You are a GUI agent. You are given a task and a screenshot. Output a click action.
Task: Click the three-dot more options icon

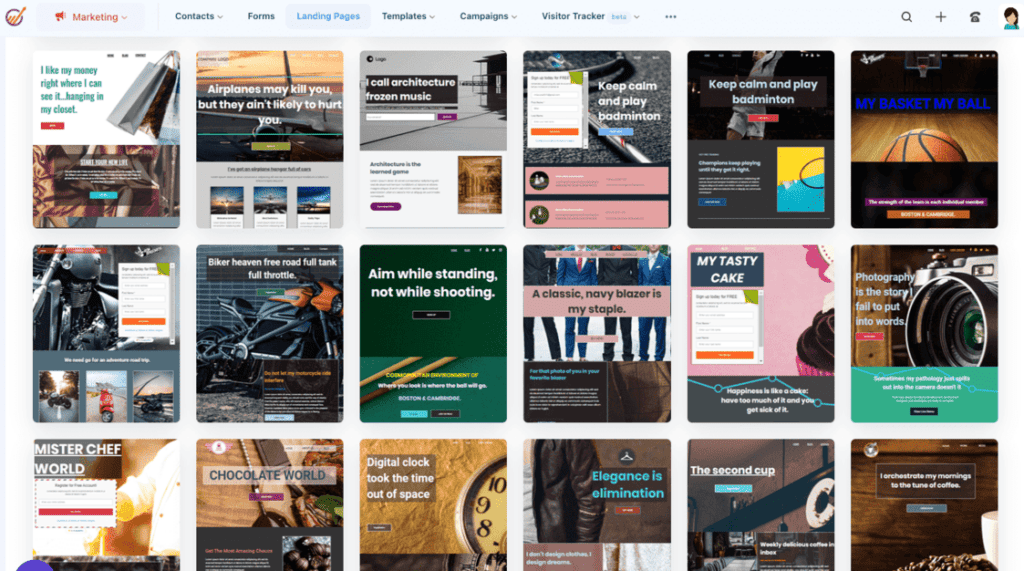pos(670,17)
